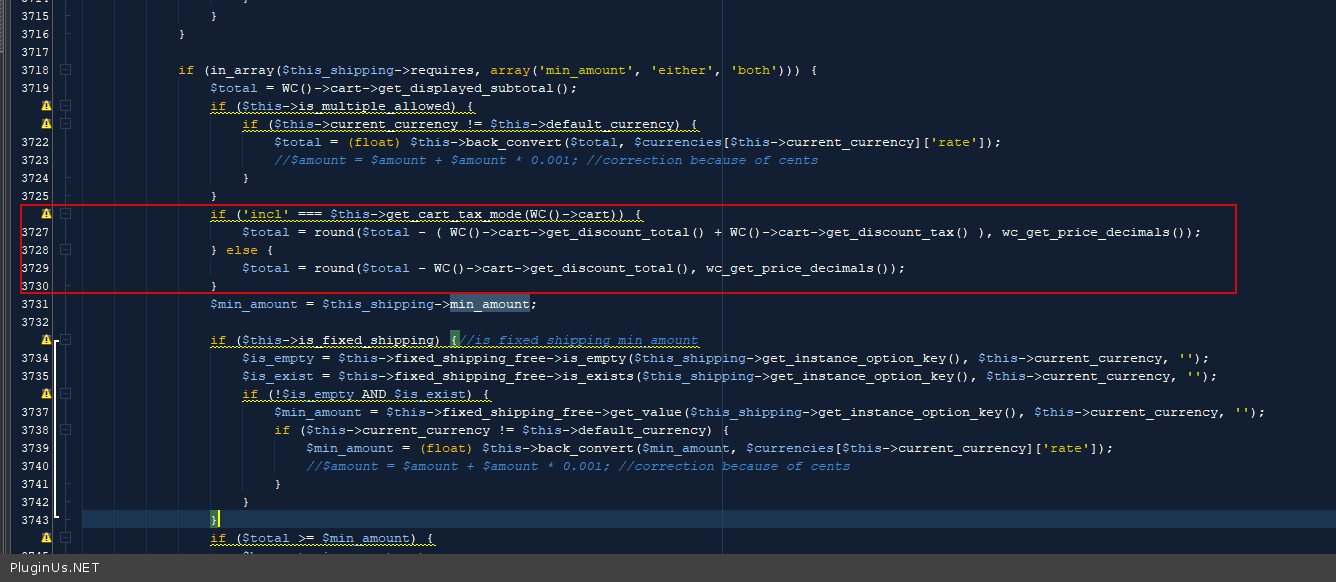Click warning icon beside is_multiple_allowed line
Screen dimensions: 1336x582
(46, 106)
